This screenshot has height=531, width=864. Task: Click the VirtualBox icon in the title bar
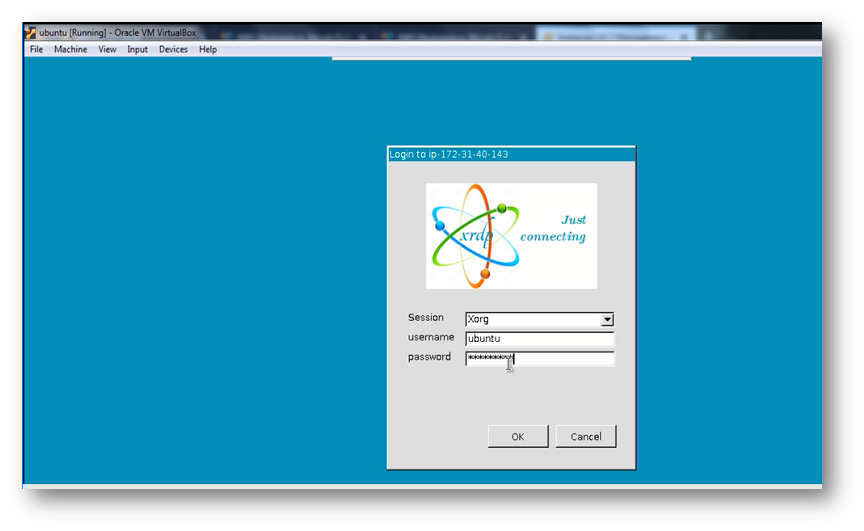pos(31,33)
